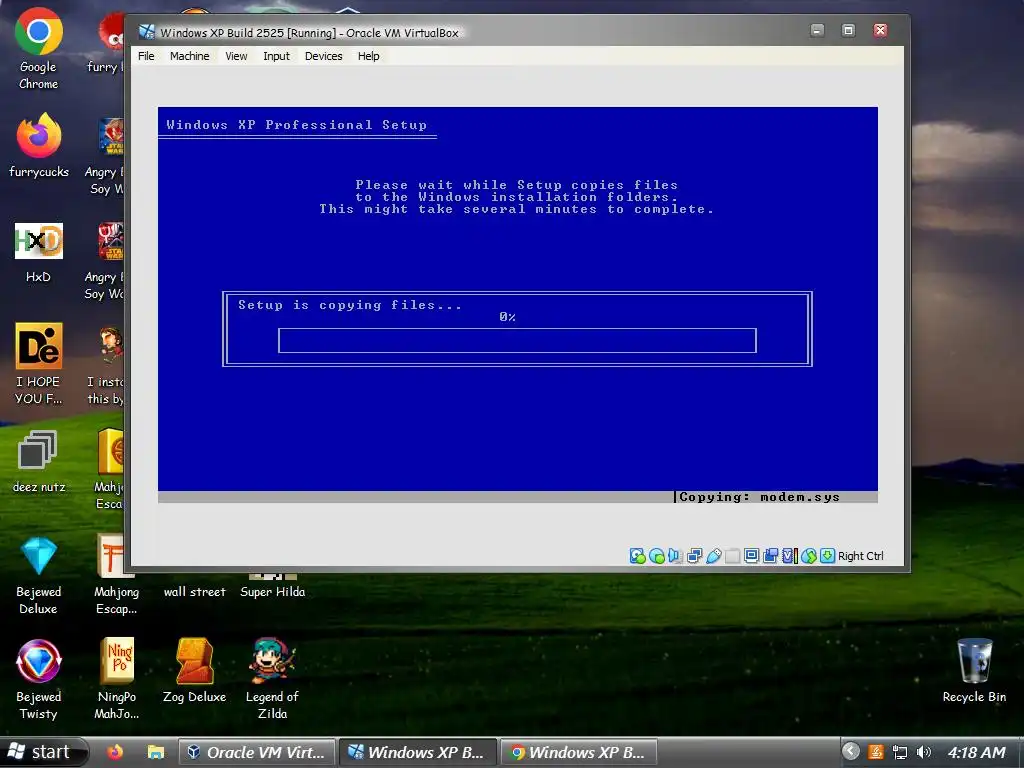Switch to Windows XP B... Chrome taskbar button
This screenshot has height=768, width=1024.
tap(579, 752)
